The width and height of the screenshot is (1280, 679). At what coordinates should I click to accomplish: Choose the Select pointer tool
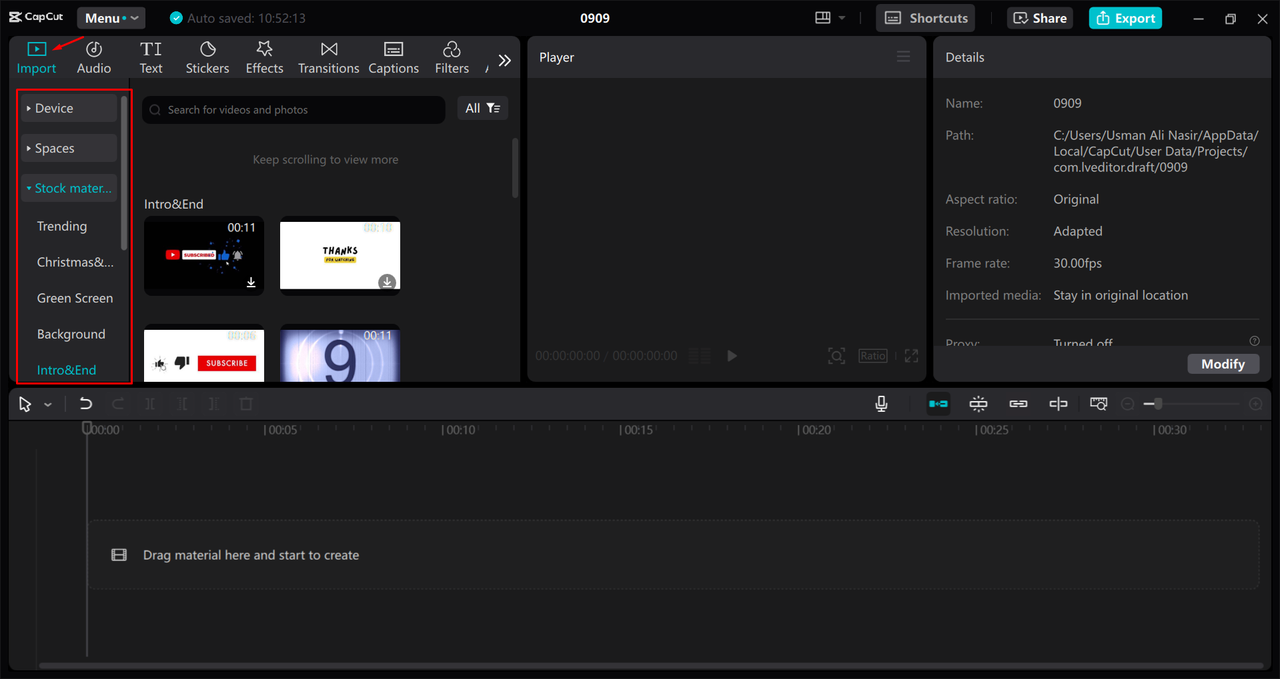26,404
